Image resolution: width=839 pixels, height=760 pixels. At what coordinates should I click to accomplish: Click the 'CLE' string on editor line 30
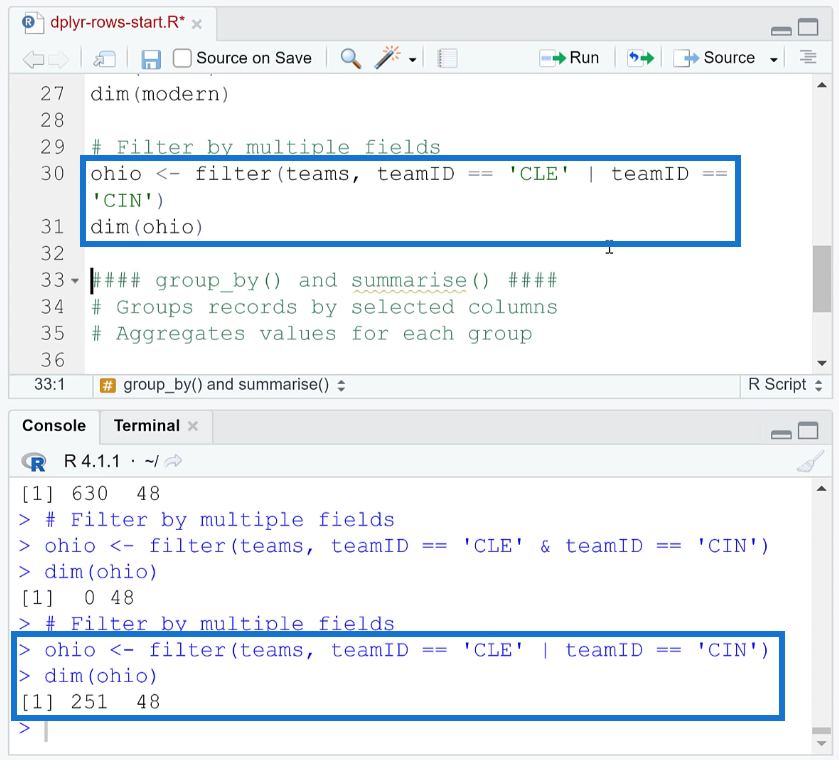(538, 174)
